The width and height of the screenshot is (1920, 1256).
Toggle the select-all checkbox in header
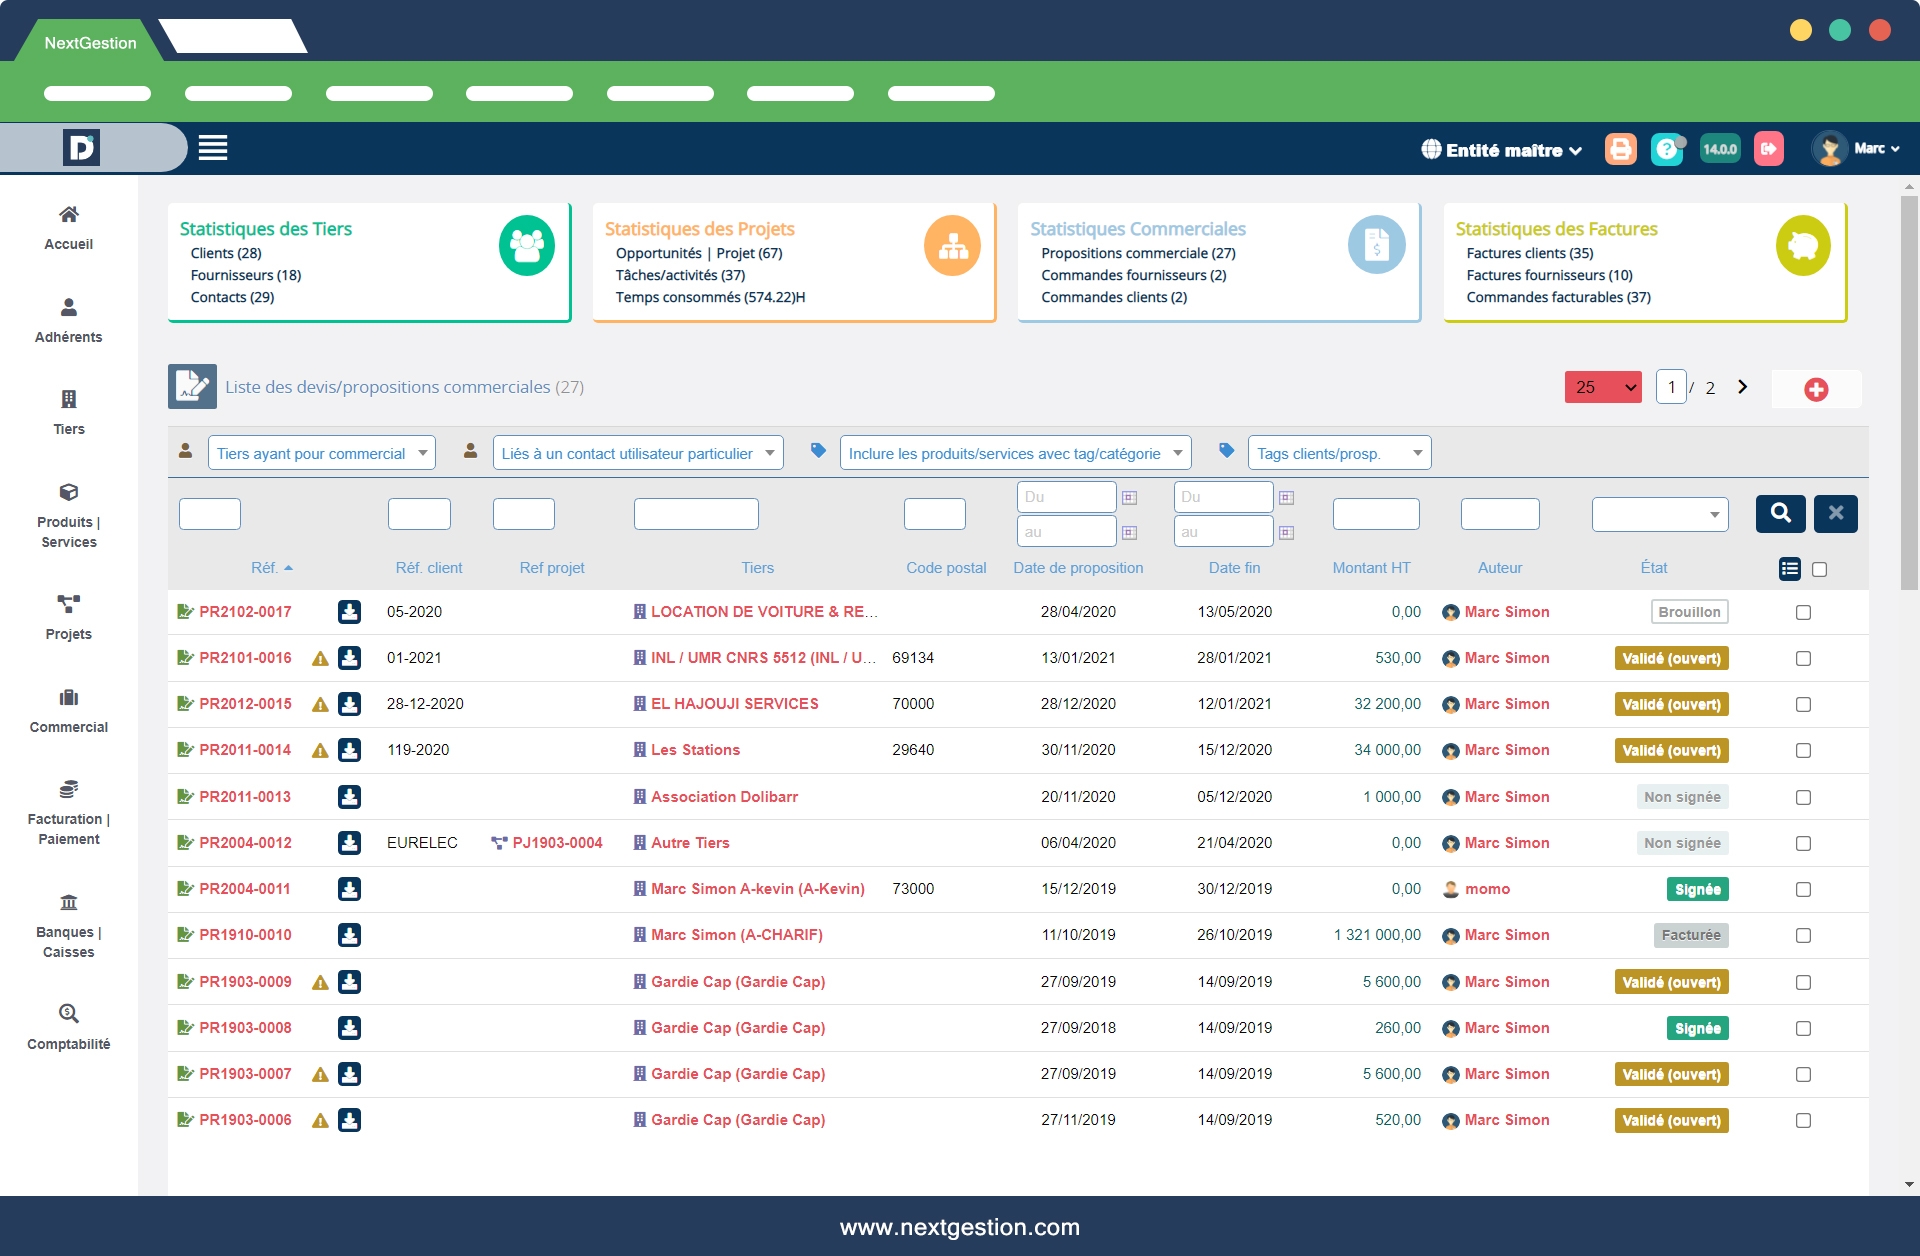(x=1819, y=569)
